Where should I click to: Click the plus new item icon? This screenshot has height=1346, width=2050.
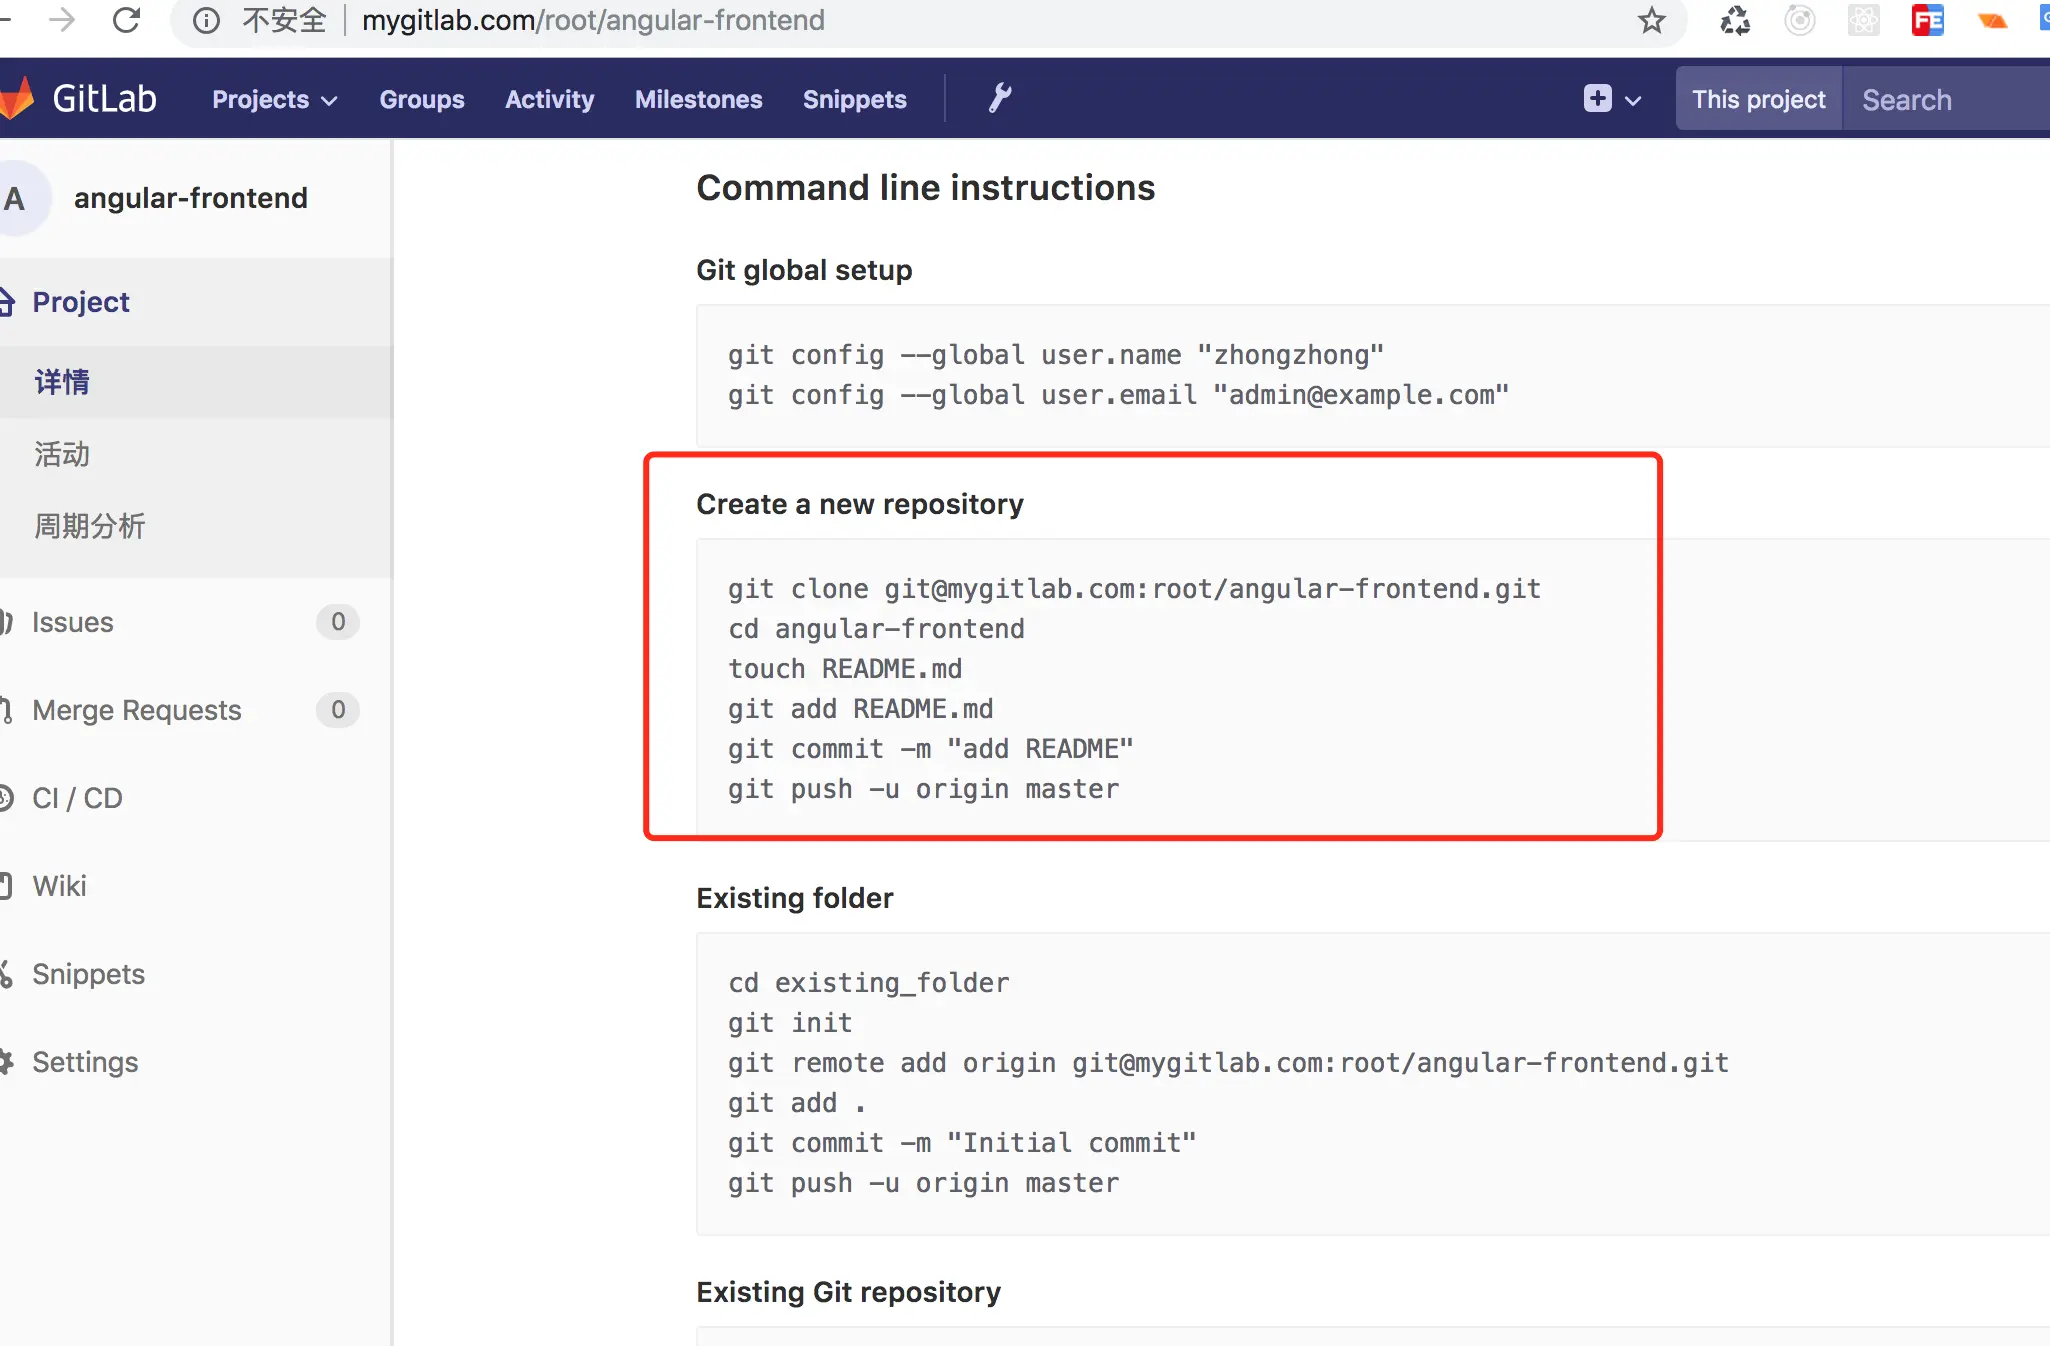[x=1597, y=98]
